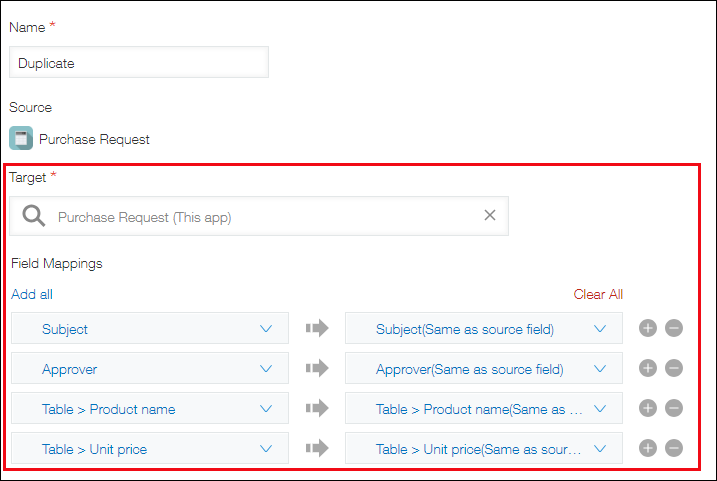Viewport: 717px width, 481px height.
Task: Expand Table > Unit price source dropdown
Action: click(x=150, y=448)
